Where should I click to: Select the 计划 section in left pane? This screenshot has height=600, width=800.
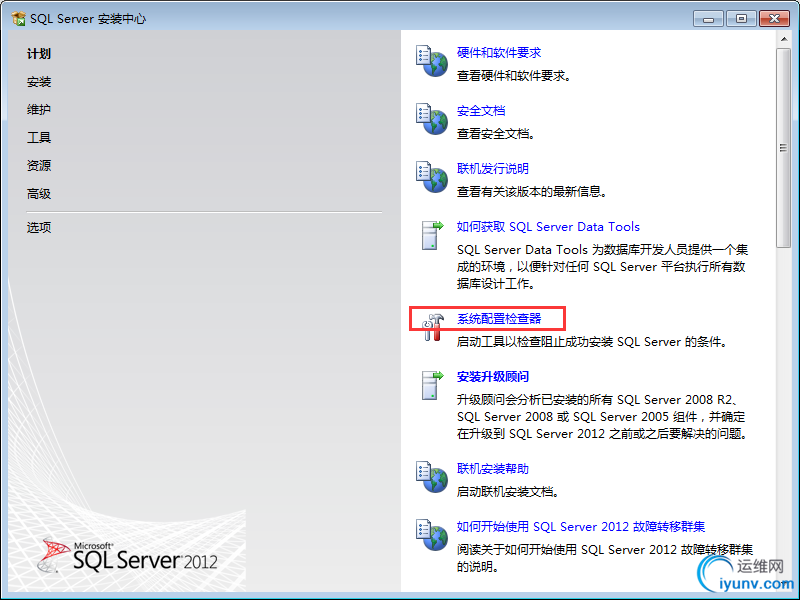pyautogui.click(x=39, y=54)
